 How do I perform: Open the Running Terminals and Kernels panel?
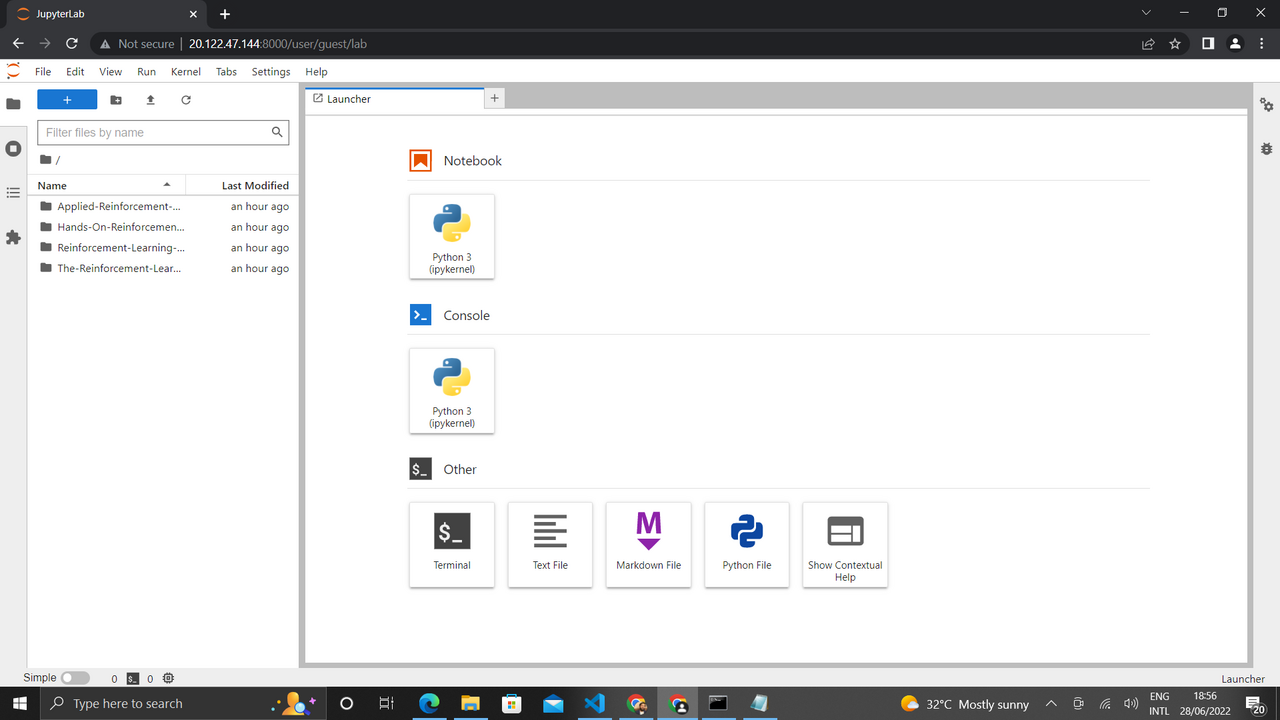click(x=13, y=149)
